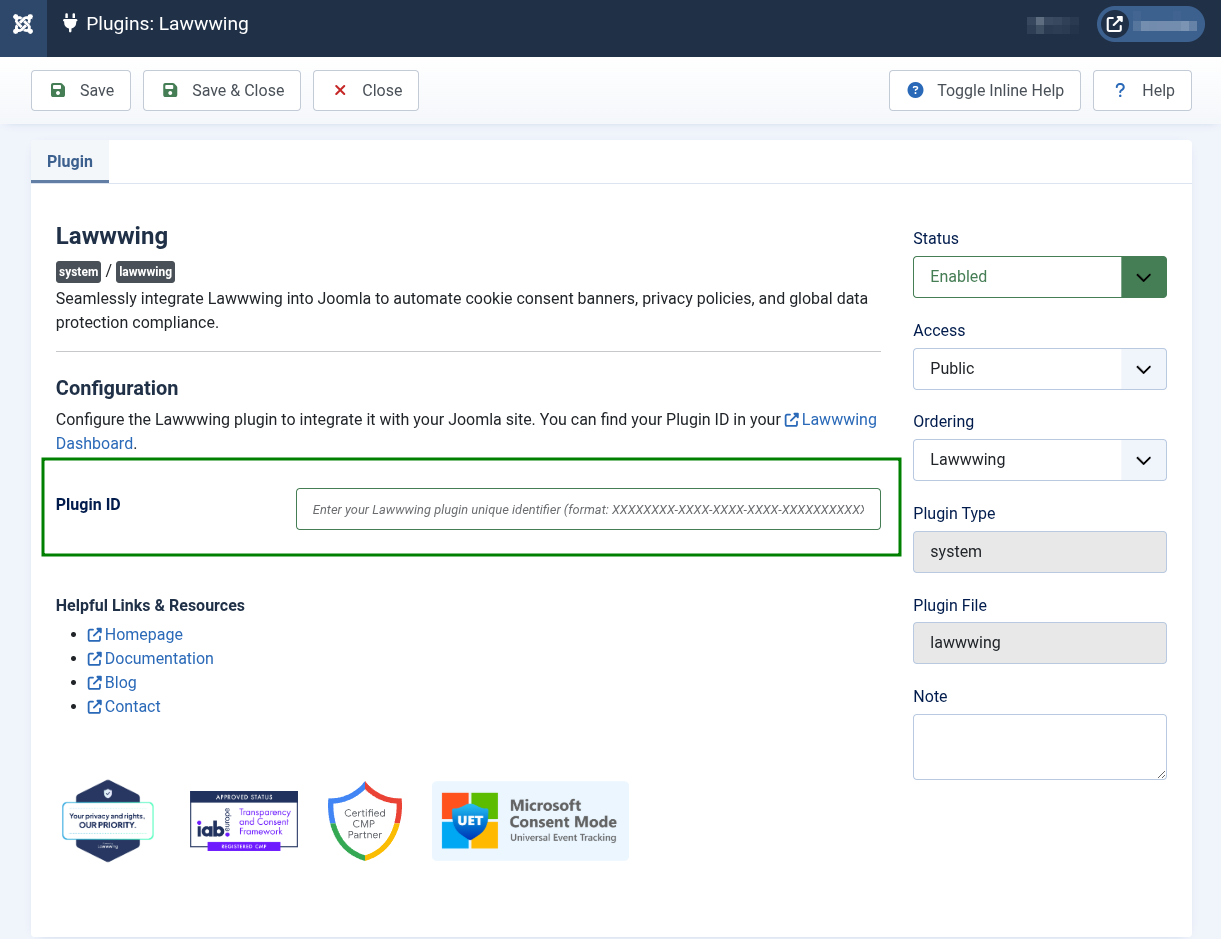Viewport: 1221px width, 939px height.
Task: Click the Lawwwing privacy shield badge
Action: pos(108,820)
